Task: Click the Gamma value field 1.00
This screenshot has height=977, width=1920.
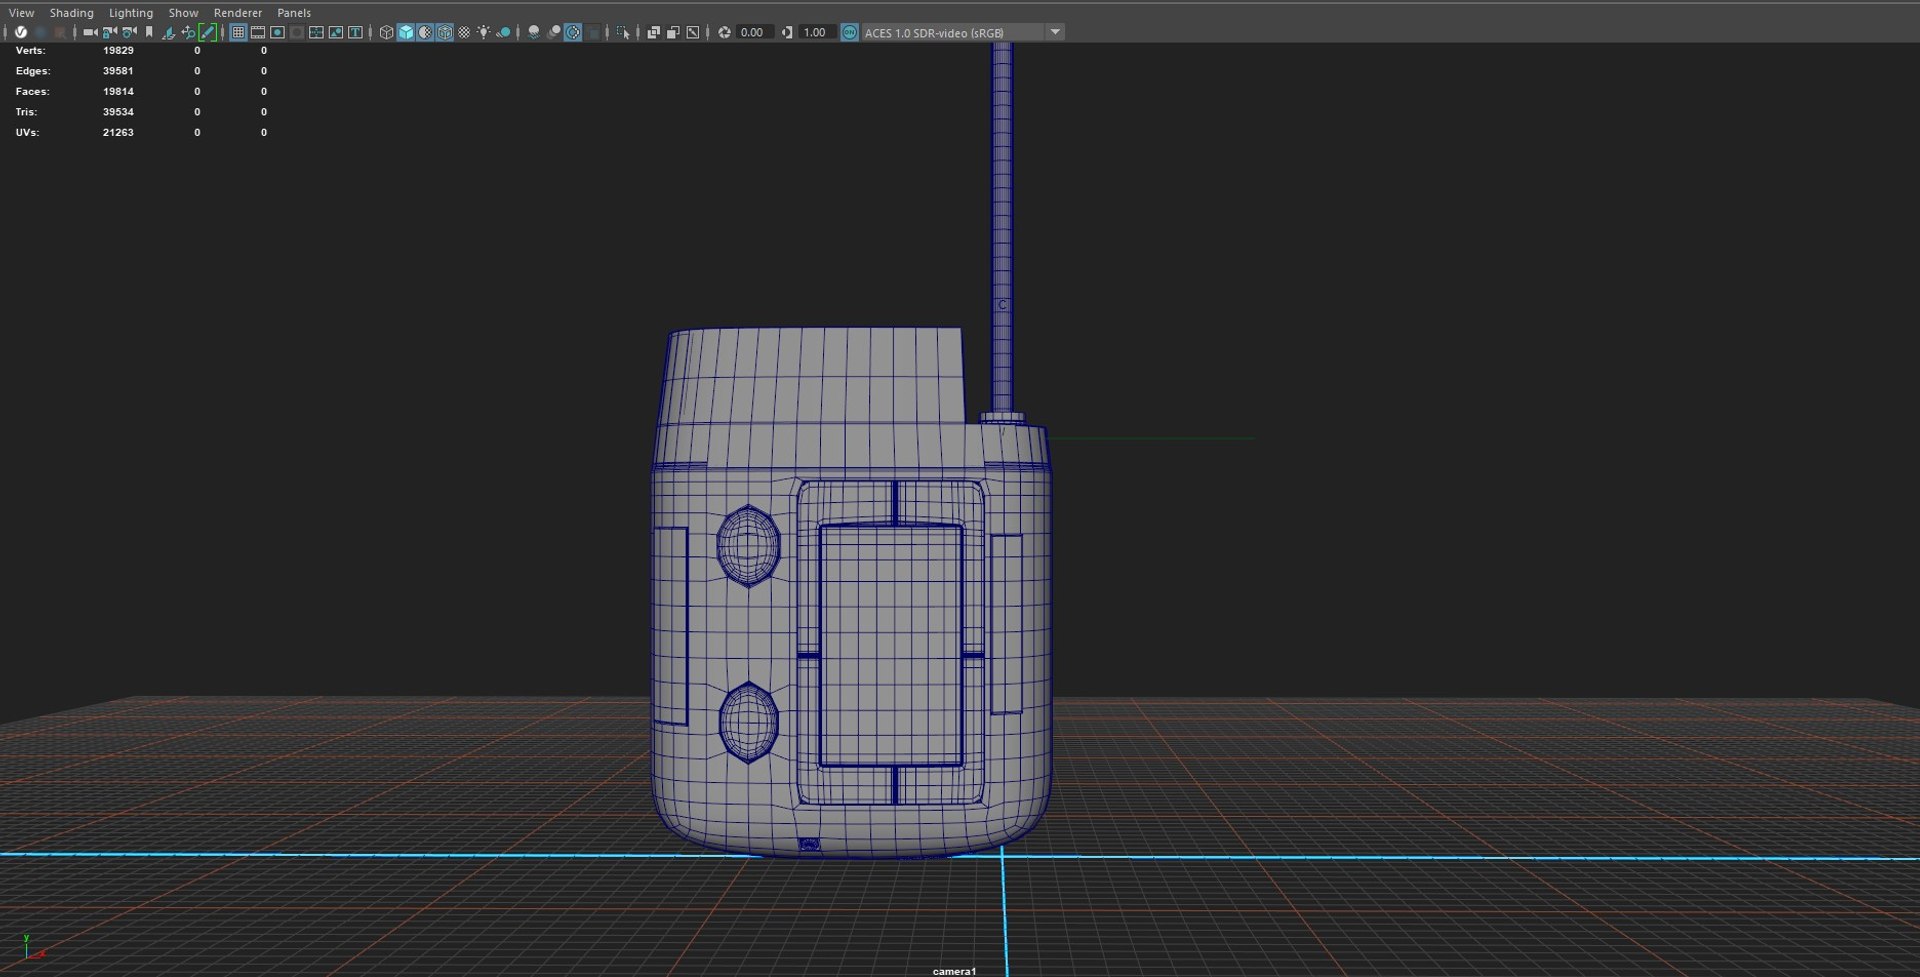Action: coord(816,32)
